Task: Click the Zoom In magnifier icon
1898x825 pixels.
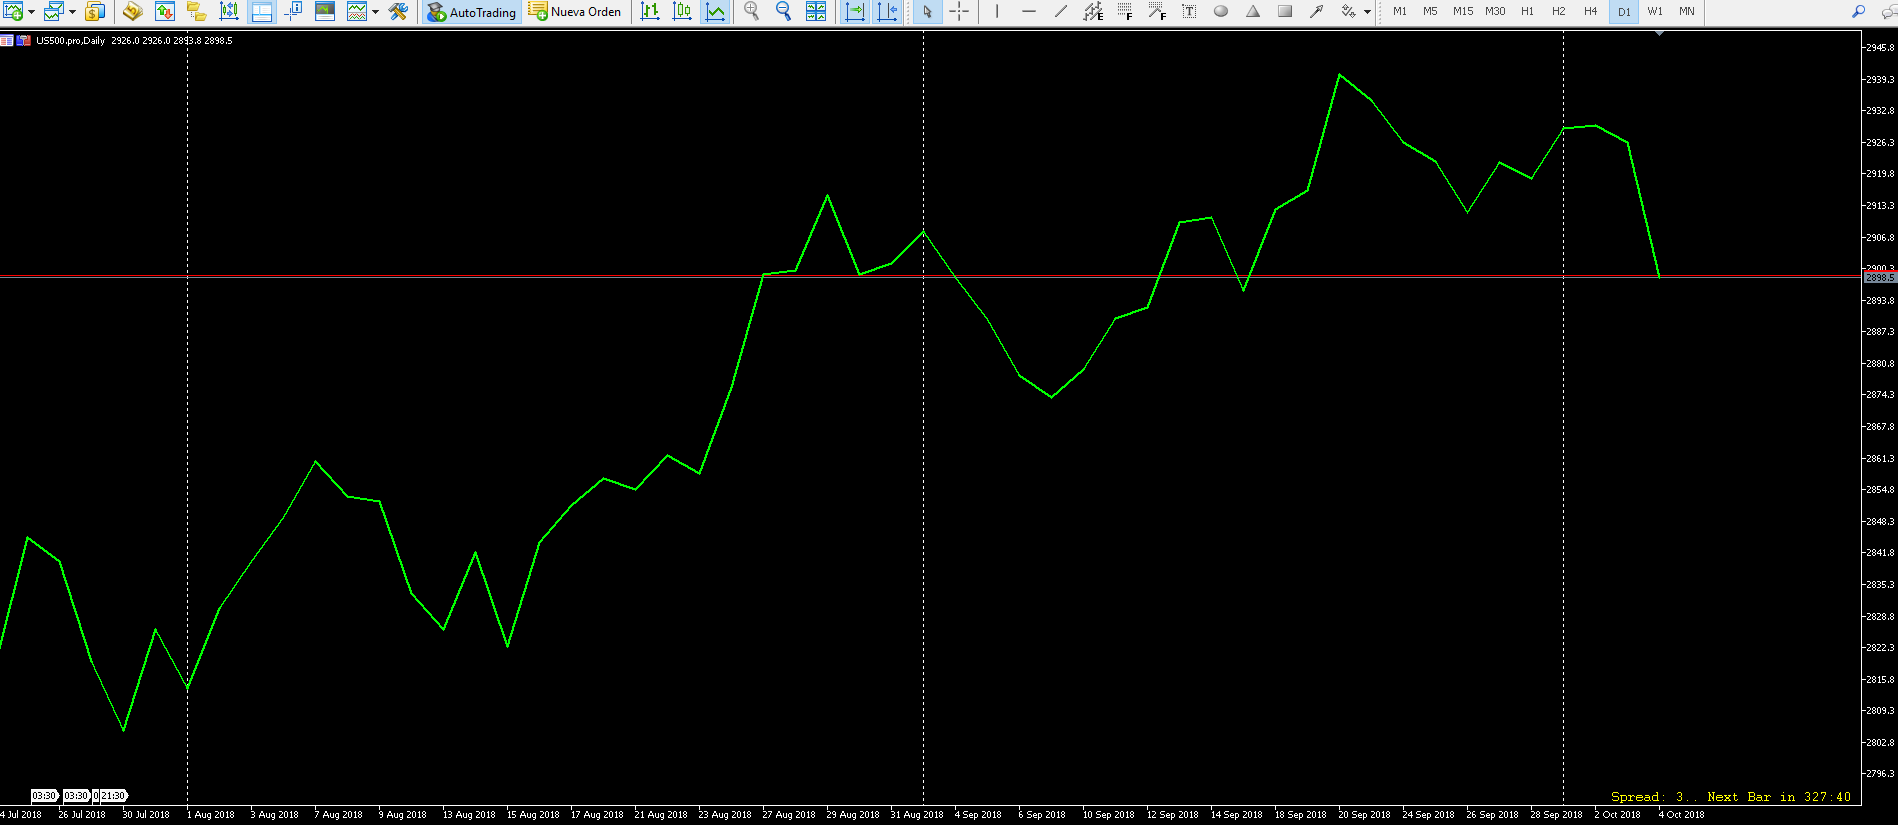Action: tap(751, 12)
